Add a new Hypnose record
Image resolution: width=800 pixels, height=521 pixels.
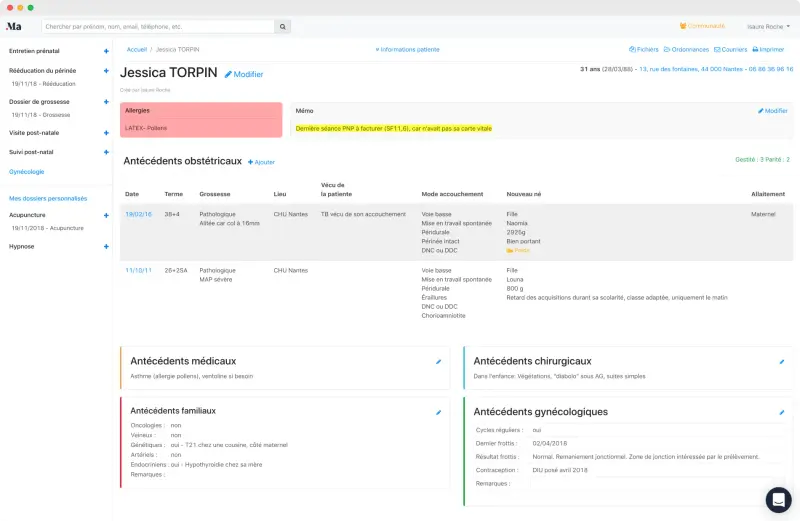[x=106, y=246]
